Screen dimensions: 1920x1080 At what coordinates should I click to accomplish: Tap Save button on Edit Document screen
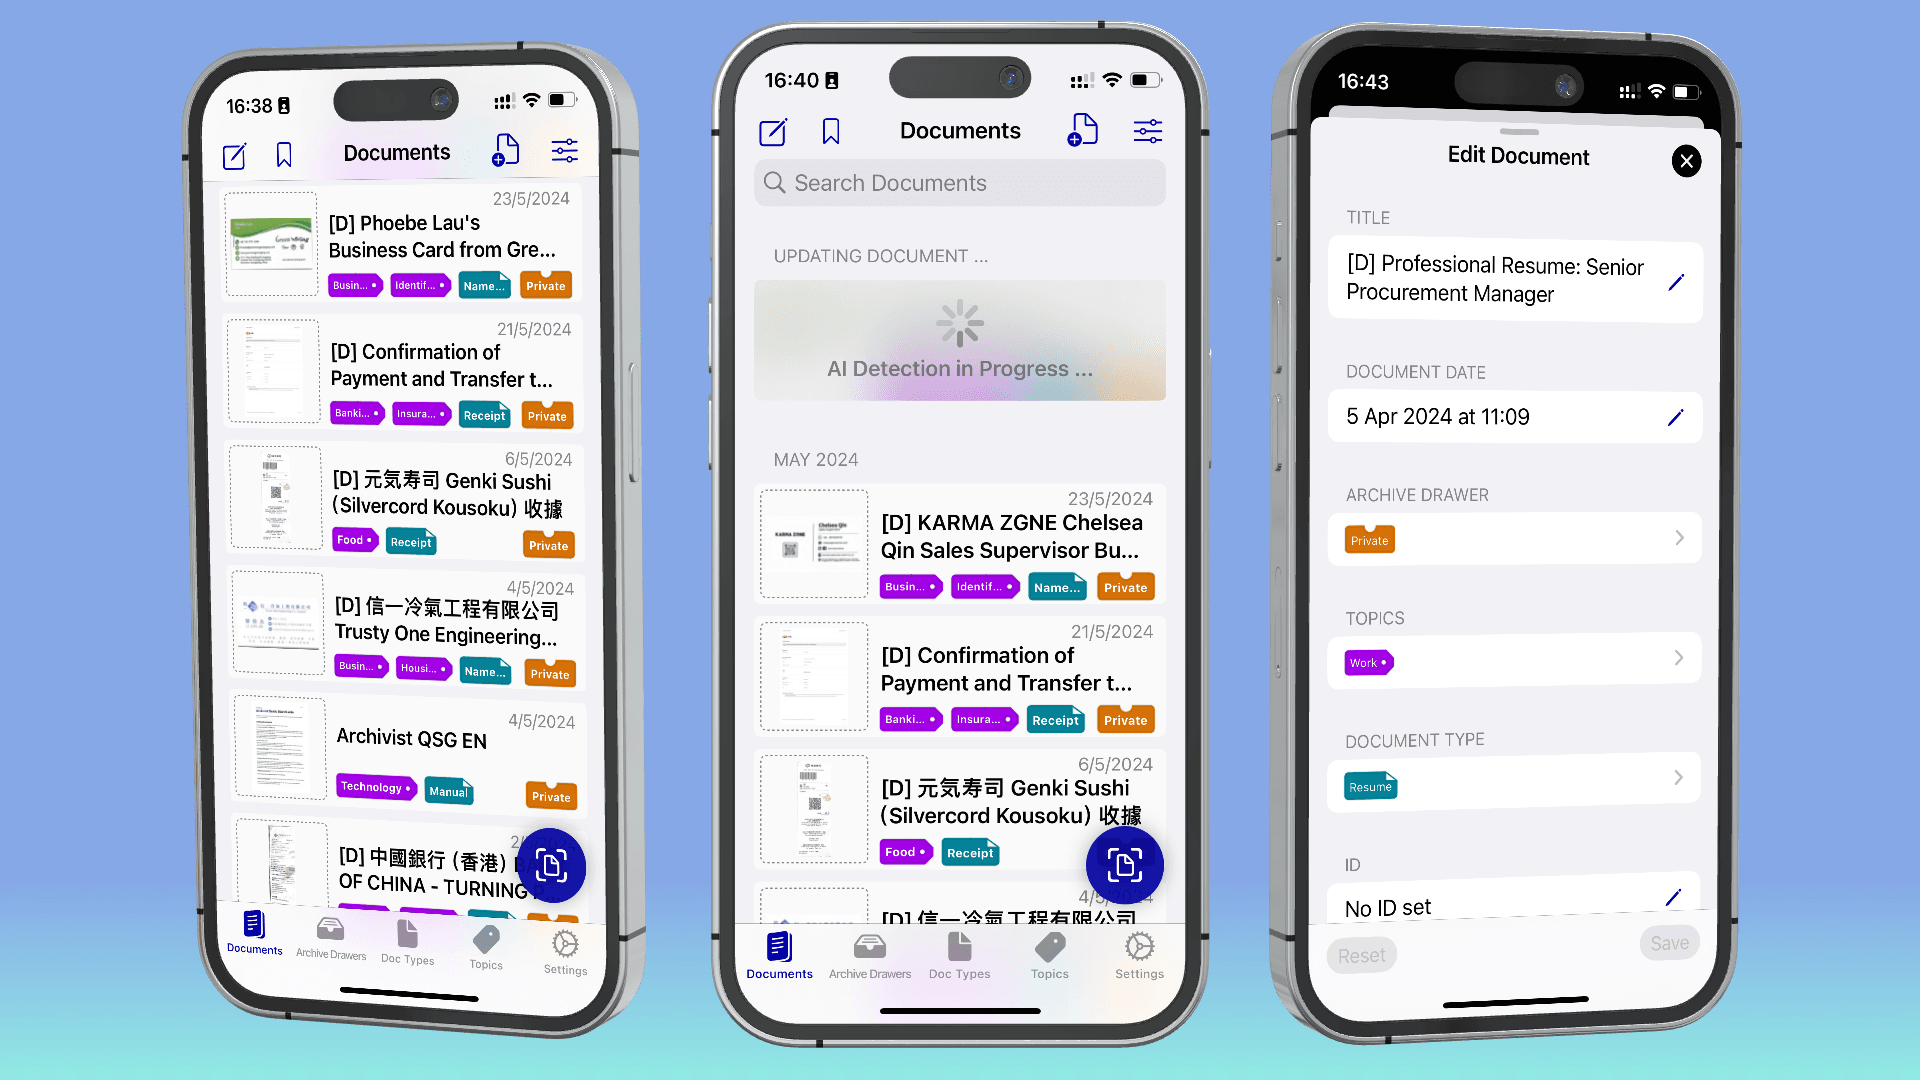click(x=1669, y=943)
